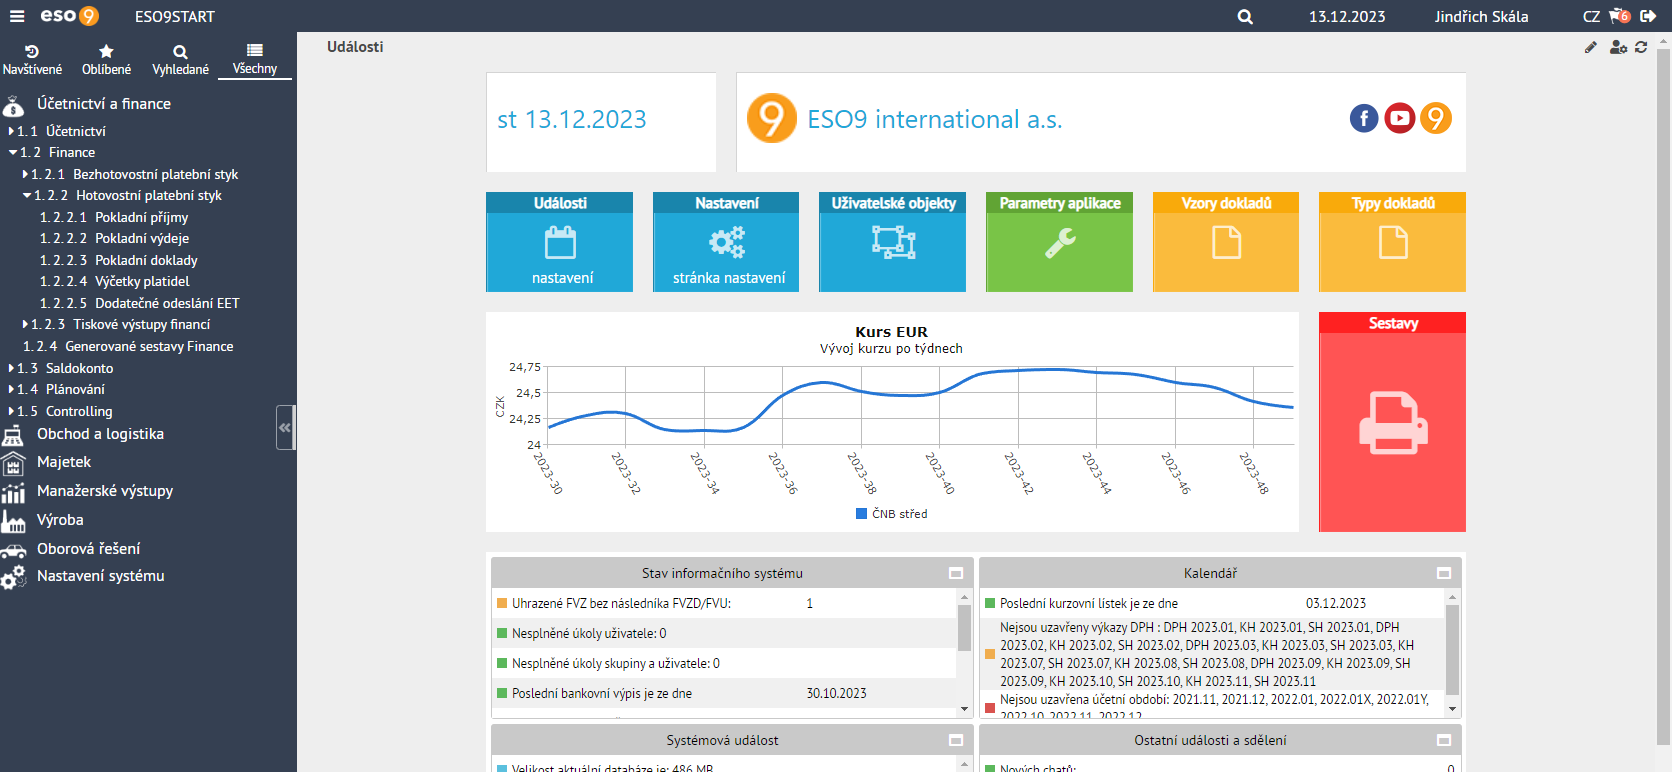Open the search magnifier in top bar
This screenshot has height=772, width=1672.
tap(1245, 16)
